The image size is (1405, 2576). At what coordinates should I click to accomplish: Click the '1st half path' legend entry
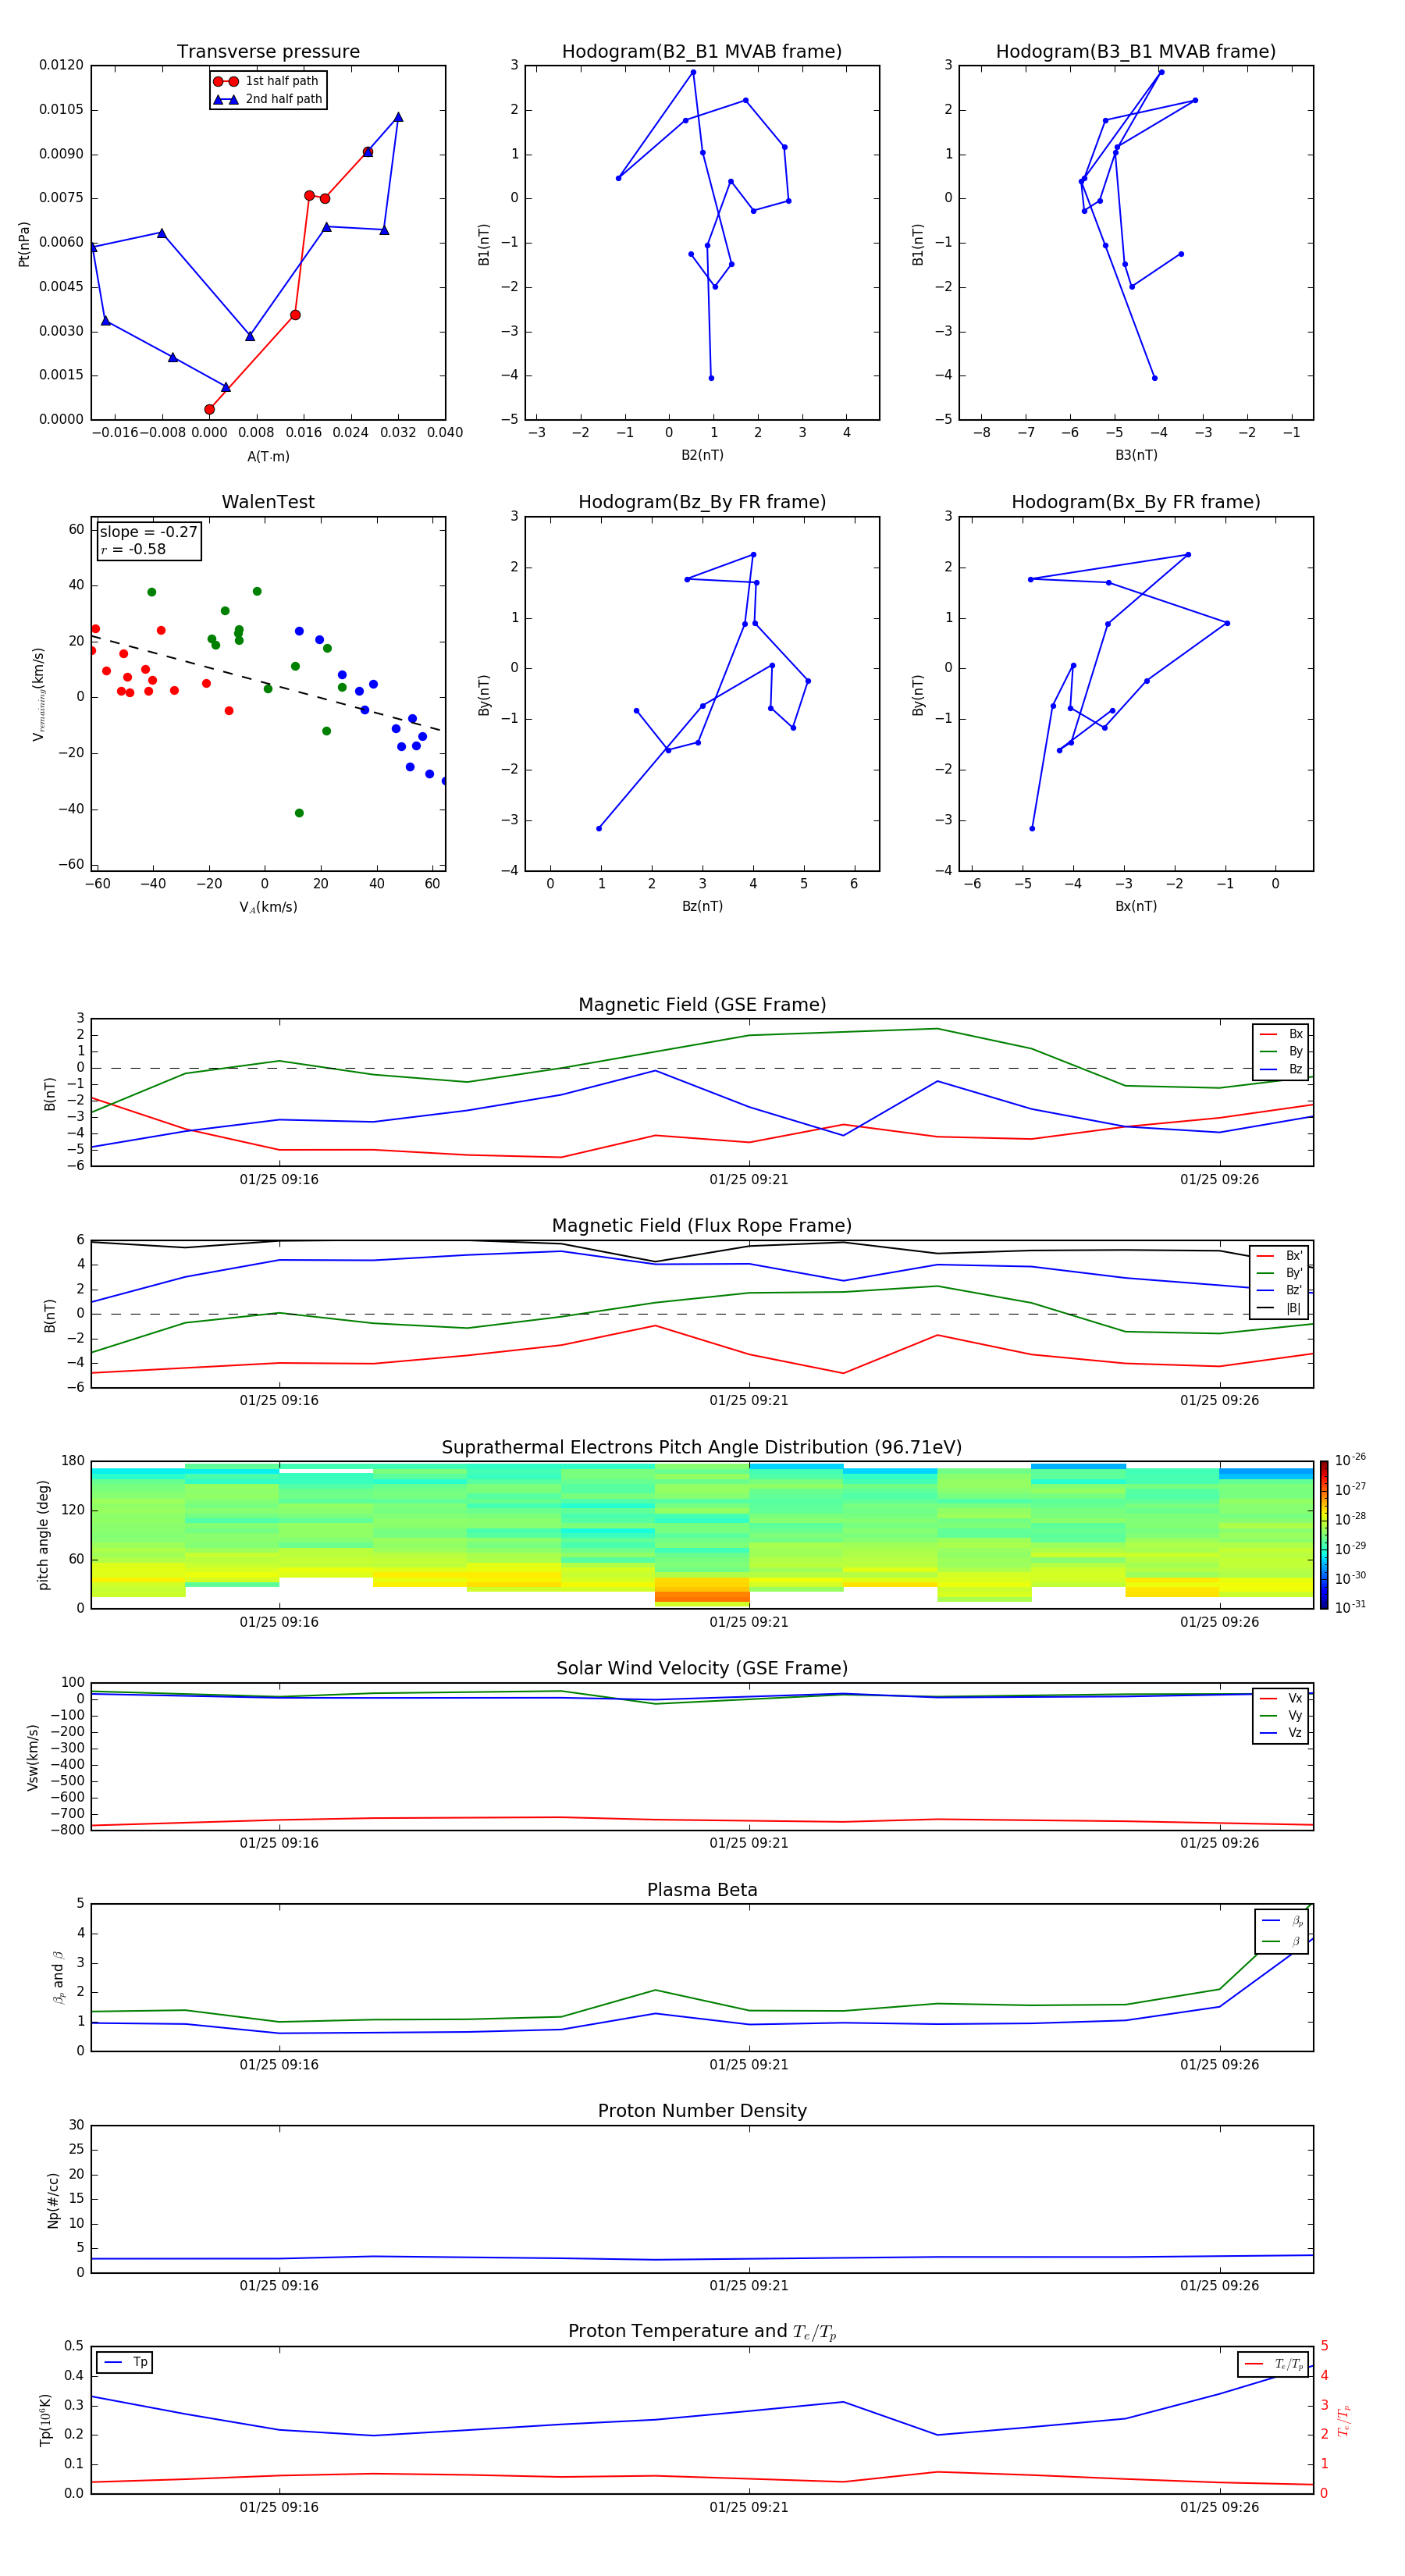266,81
